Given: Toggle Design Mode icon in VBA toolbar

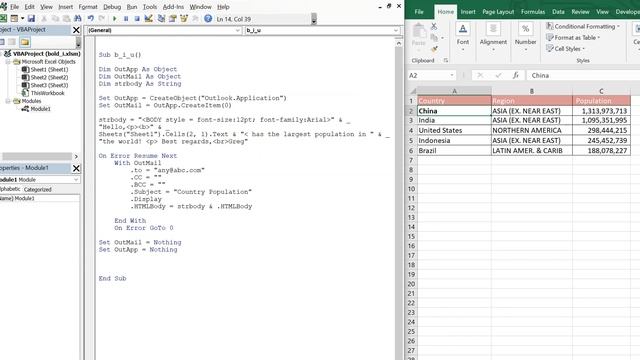Looking at the screenshot, I should 149,19.
